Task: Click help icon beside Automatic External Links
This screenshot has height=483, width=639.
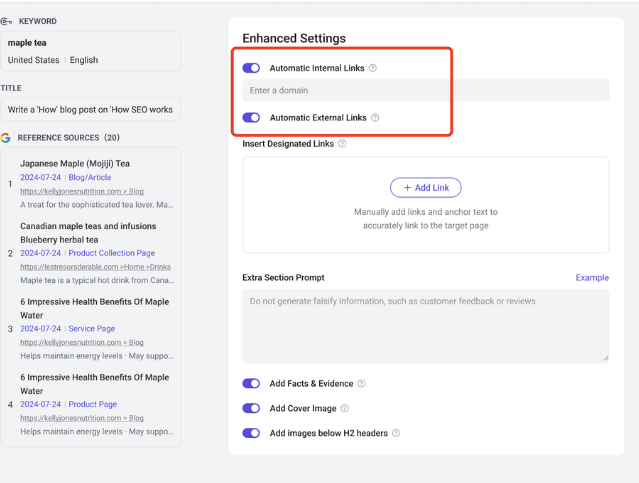Action: (375, 118)
